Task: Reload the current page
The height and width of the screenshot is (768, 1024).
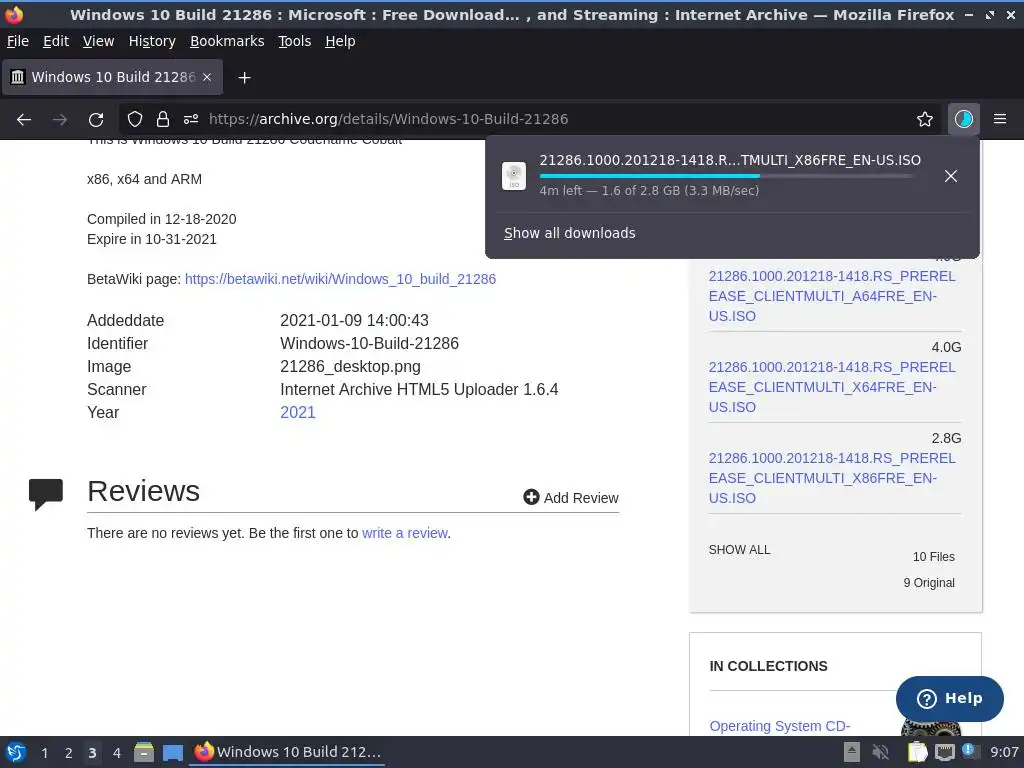Action: coord(96,119)
